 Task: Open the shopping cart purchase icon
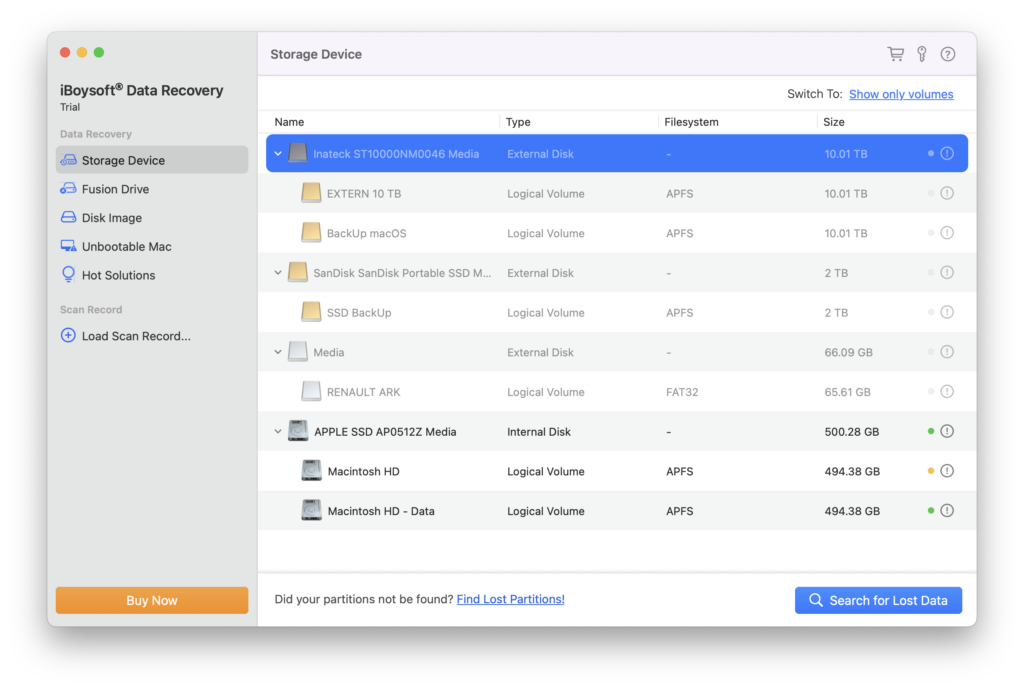pyautogui.click(x=895, y=54)
